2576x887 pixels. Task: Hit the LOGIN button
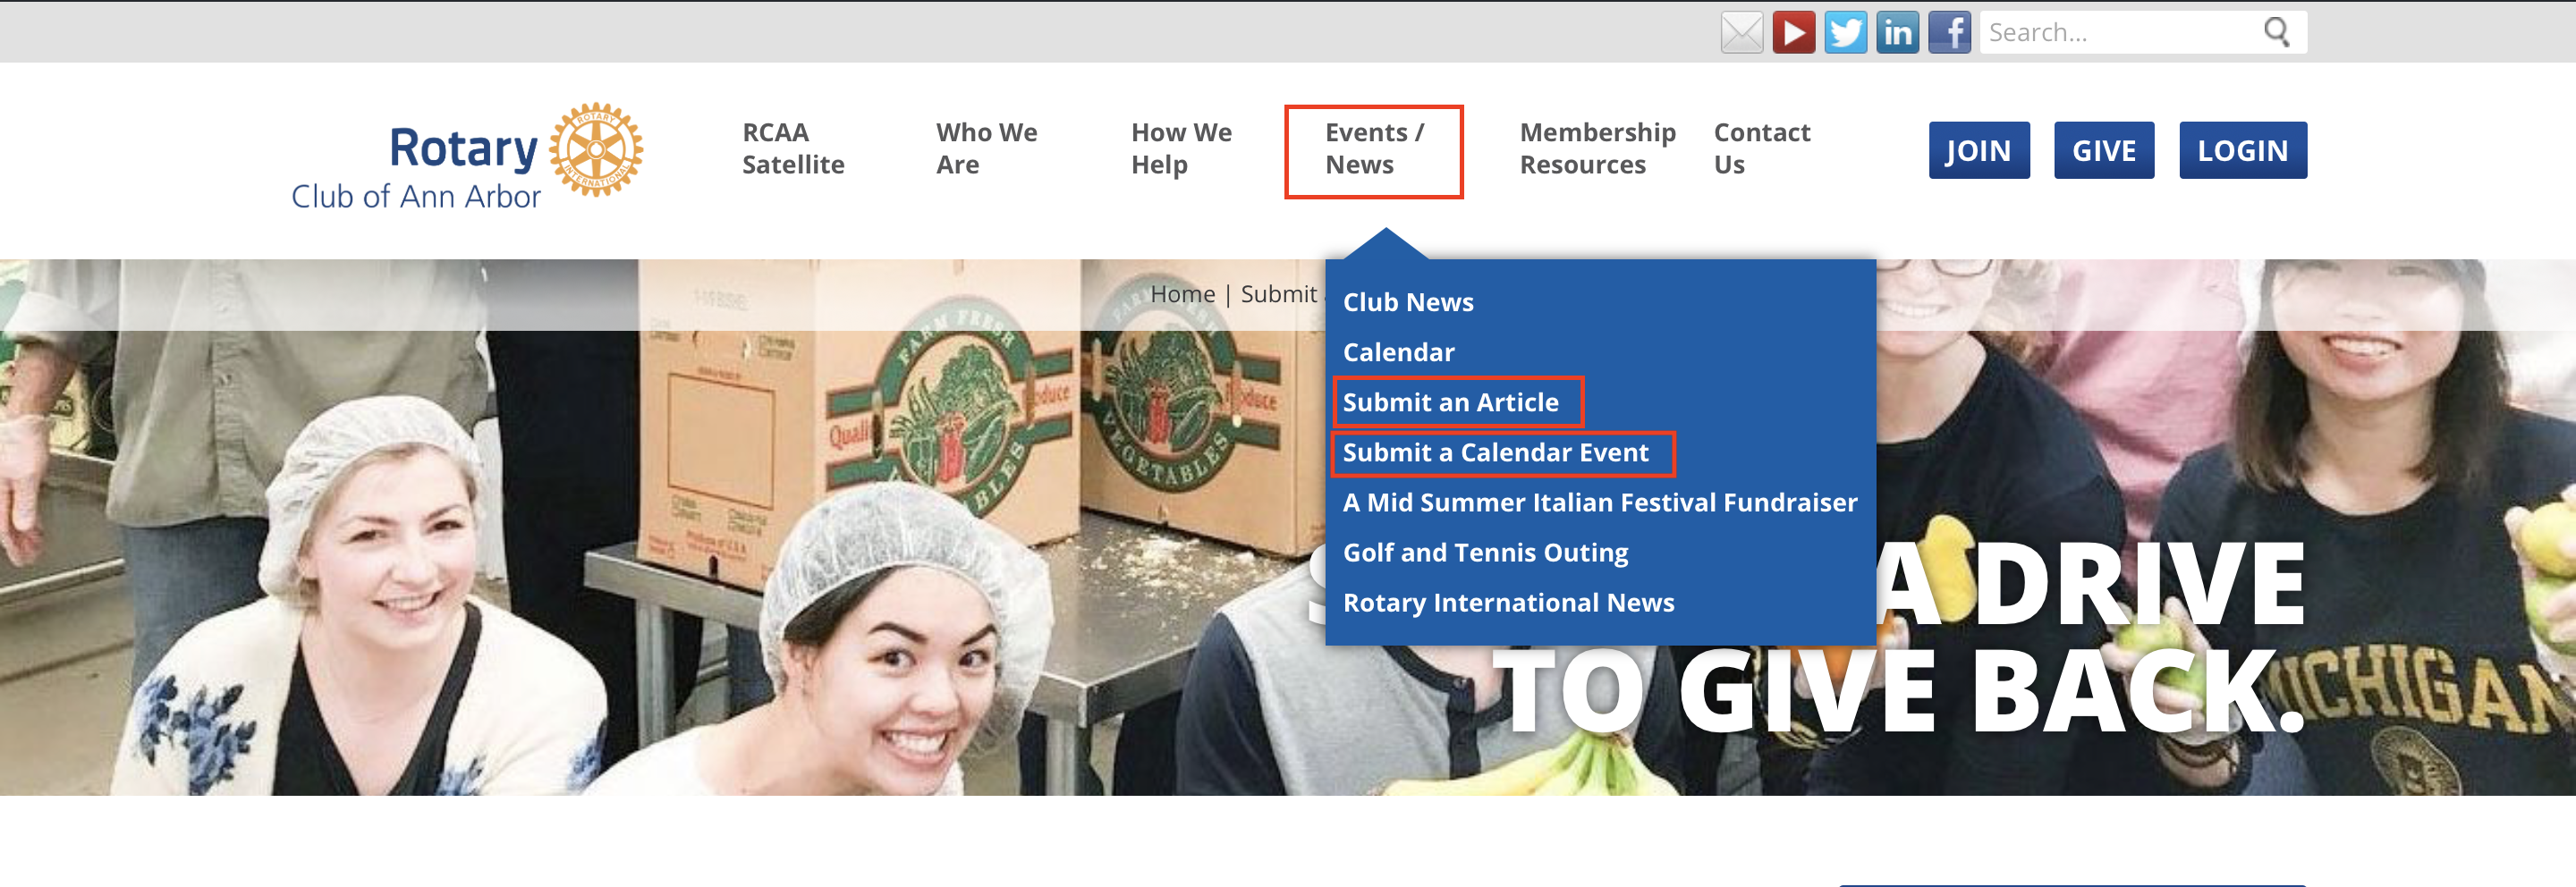pos(2242,151)
